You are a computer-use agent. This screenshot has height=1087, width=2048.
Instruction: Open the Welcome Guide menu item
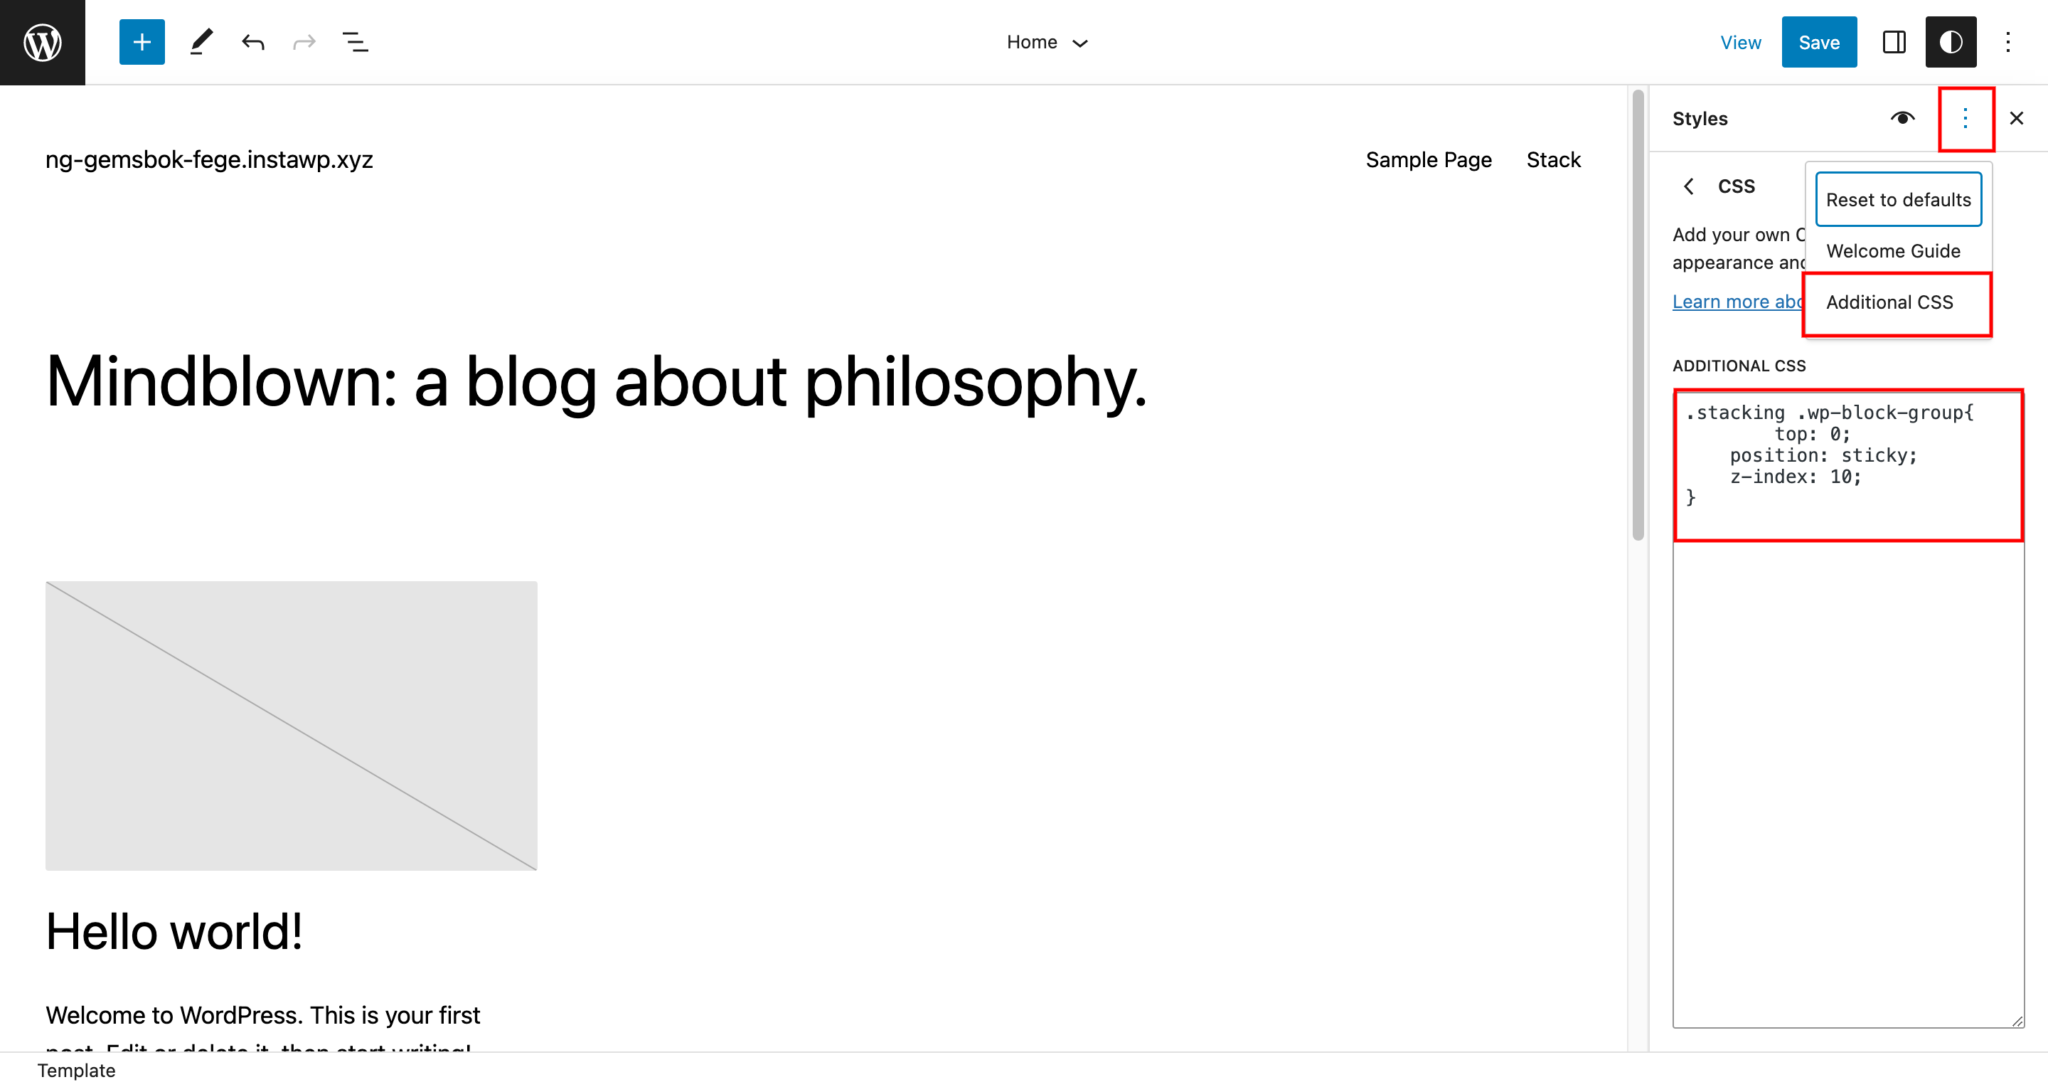click(1893, 251)
